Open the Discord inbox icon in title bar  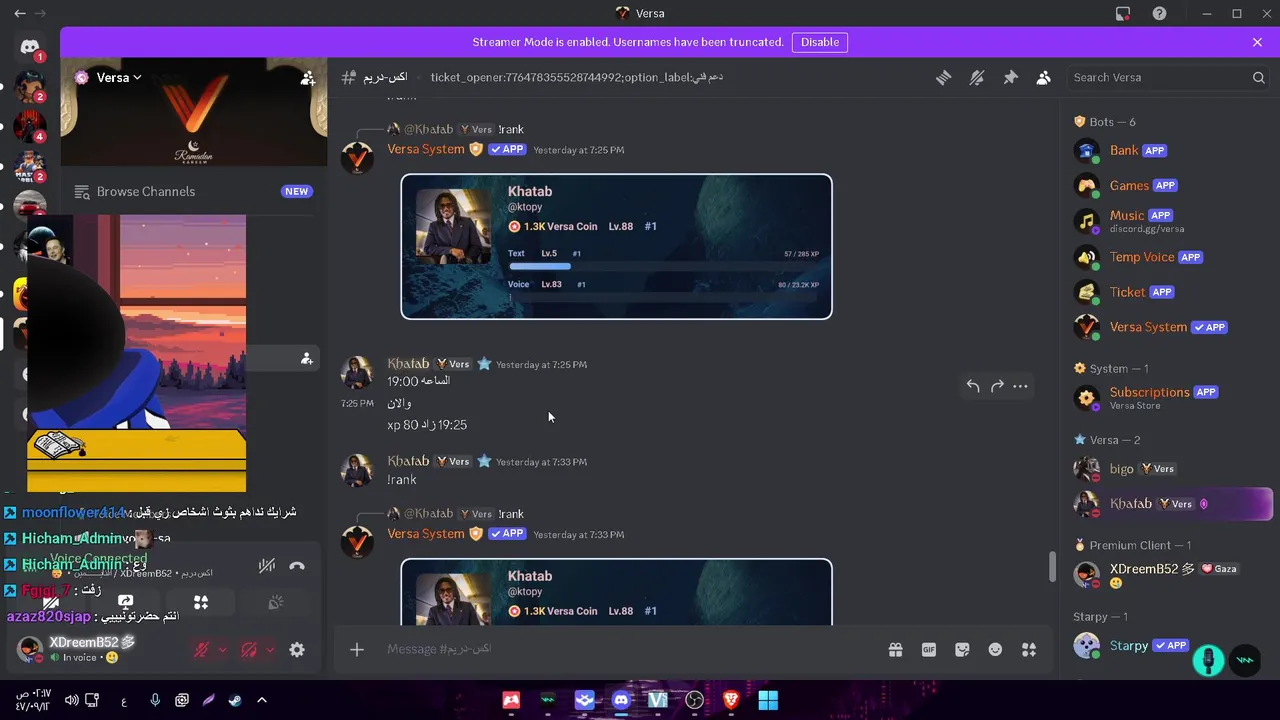click(1123, 13)
